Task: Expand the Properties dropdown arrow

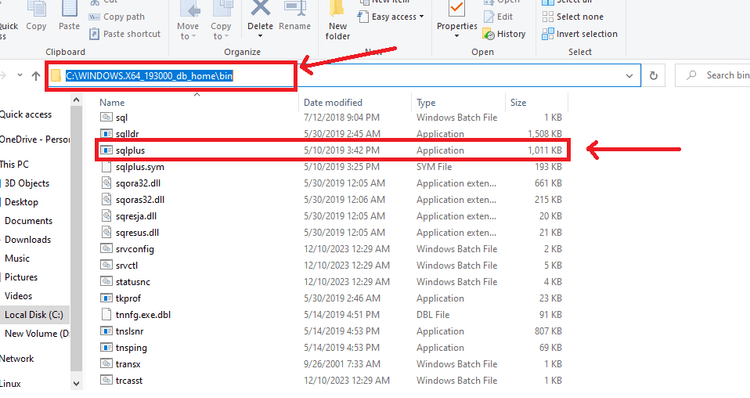Action: click(457, 36)
